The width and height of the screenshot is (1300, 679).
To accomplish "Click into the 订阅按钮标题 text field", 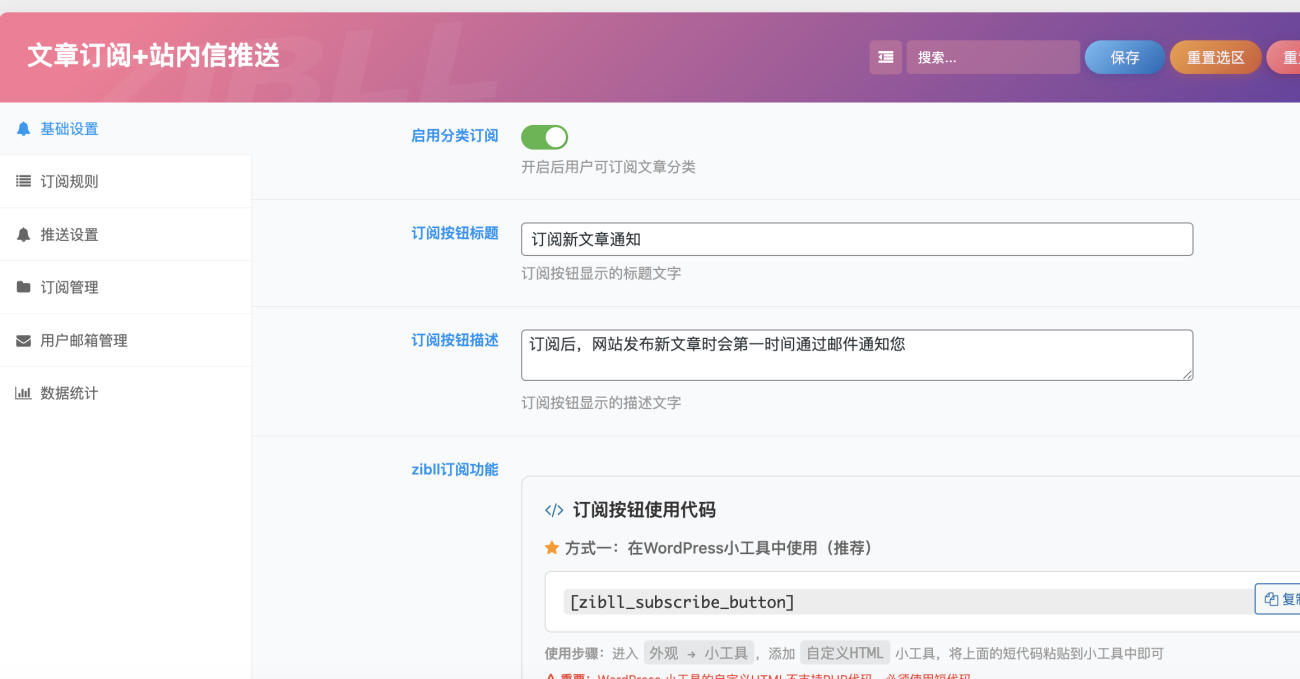I will (856, 239).
